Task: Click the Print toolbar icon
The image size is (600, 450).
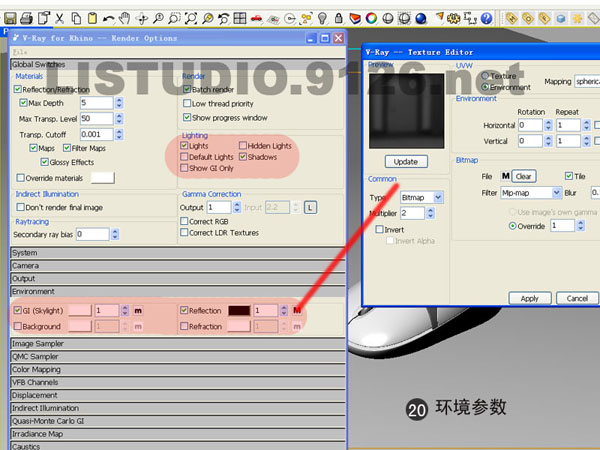Action: [x=26, y=18]
